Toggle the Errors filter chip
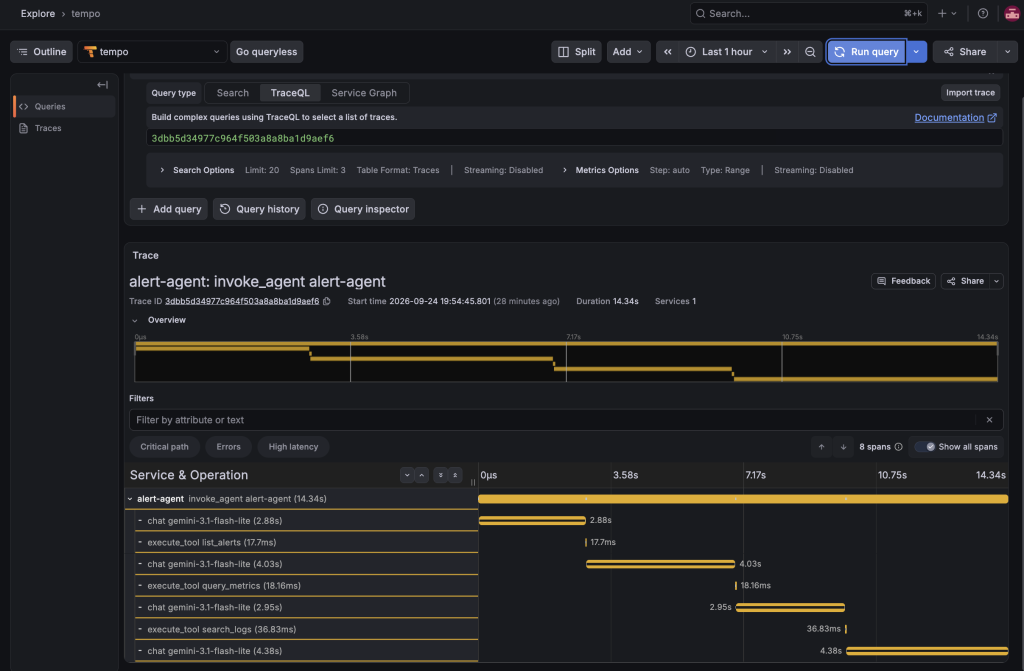Screen dimensions: 1024x671 click(229, 447)
